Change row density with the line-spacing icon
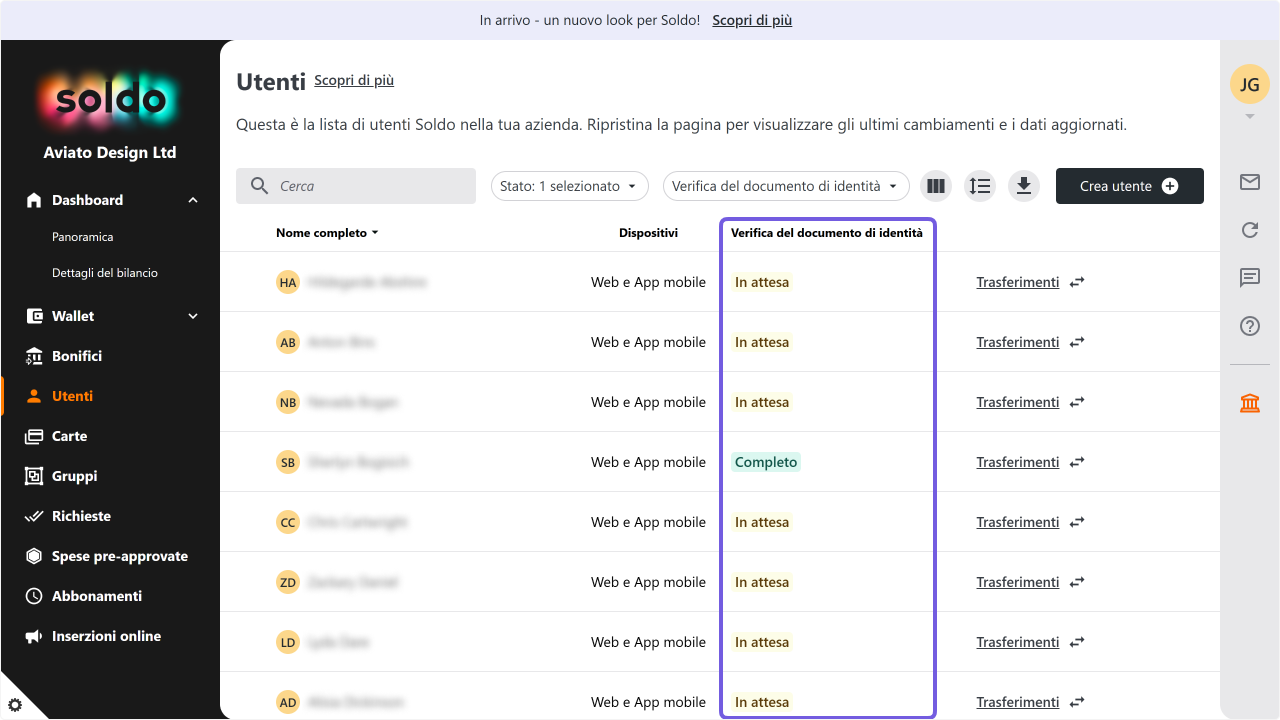 [x=980, y=186]
